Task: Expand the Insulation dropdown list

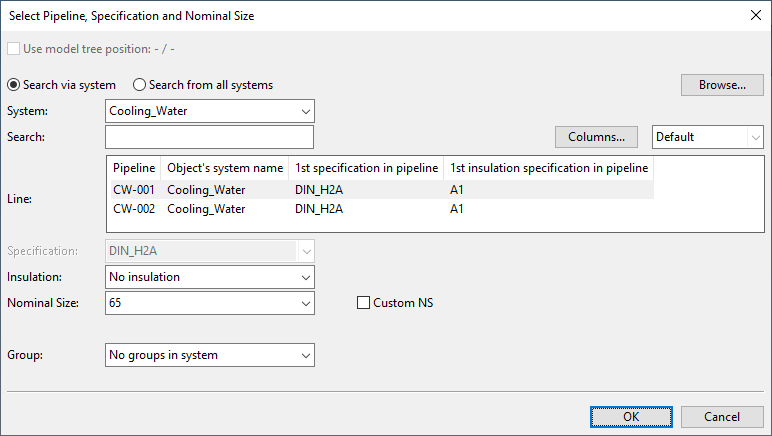Action: tap(209, 277)
